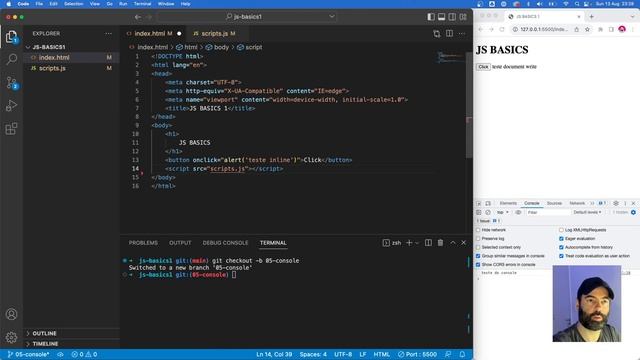Viewport: 640px width, 360px height.
Task: Open editor more actions ellipsis
Action: pyautogui.click(x=462, y=33)
